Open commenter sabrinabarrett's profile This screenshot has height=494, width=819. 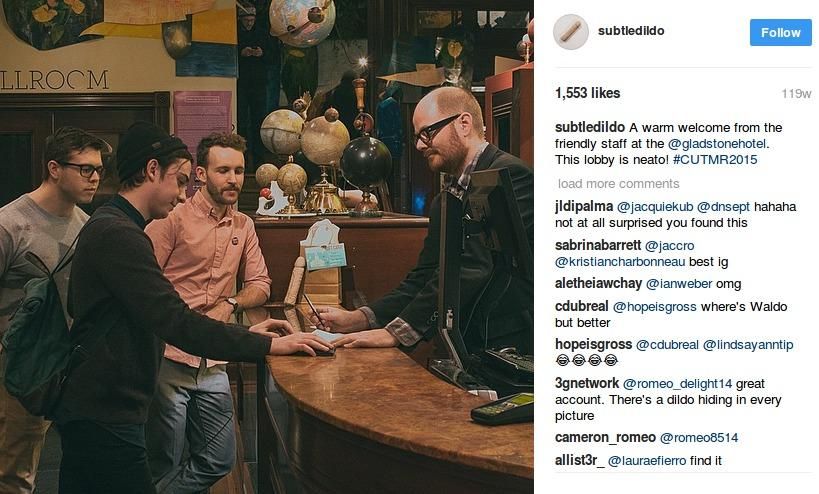[598, 245]
